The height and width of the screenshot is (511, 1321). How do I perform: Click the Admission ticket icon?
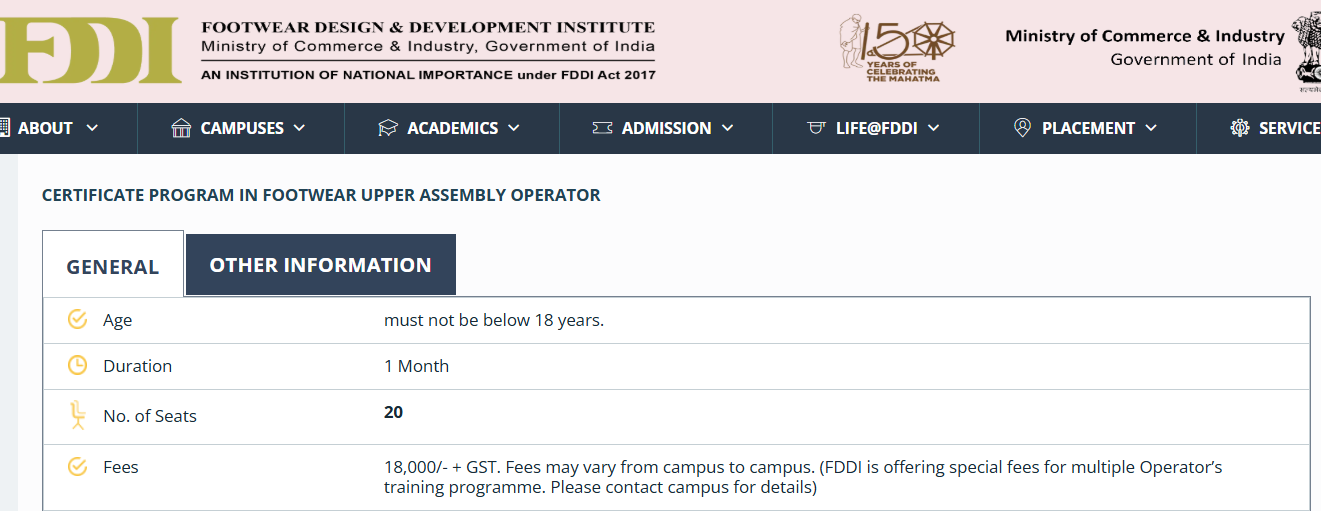tap(602, 128)
